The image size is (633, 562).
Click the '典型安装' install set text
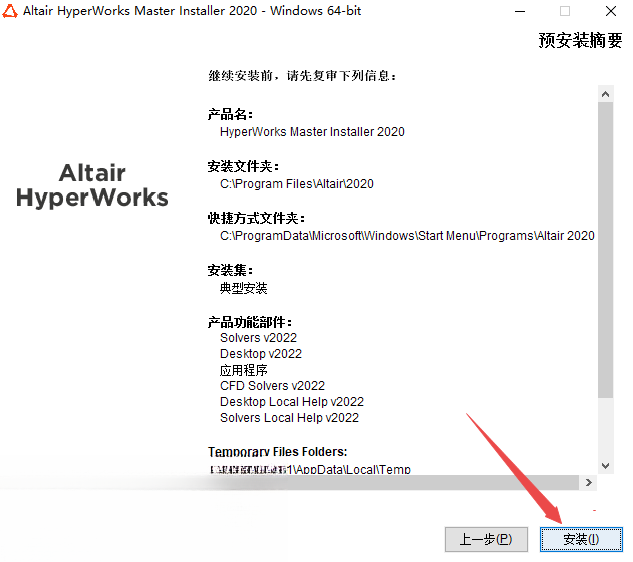tap(243, 288)
